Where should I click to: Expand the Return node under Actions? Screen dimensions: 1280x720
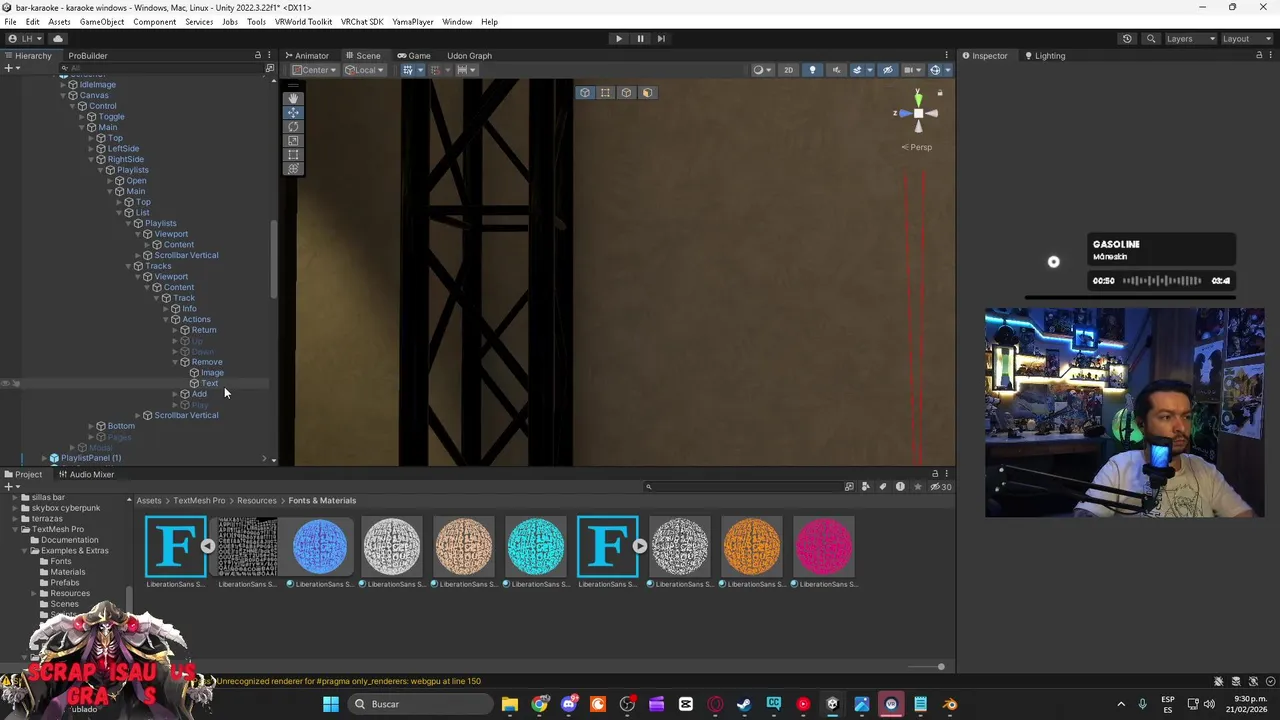(175, 330)
